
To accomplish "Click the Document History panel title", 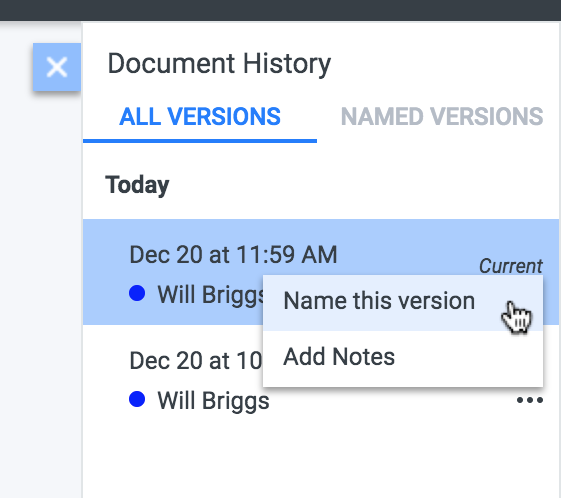I will 219,64.
